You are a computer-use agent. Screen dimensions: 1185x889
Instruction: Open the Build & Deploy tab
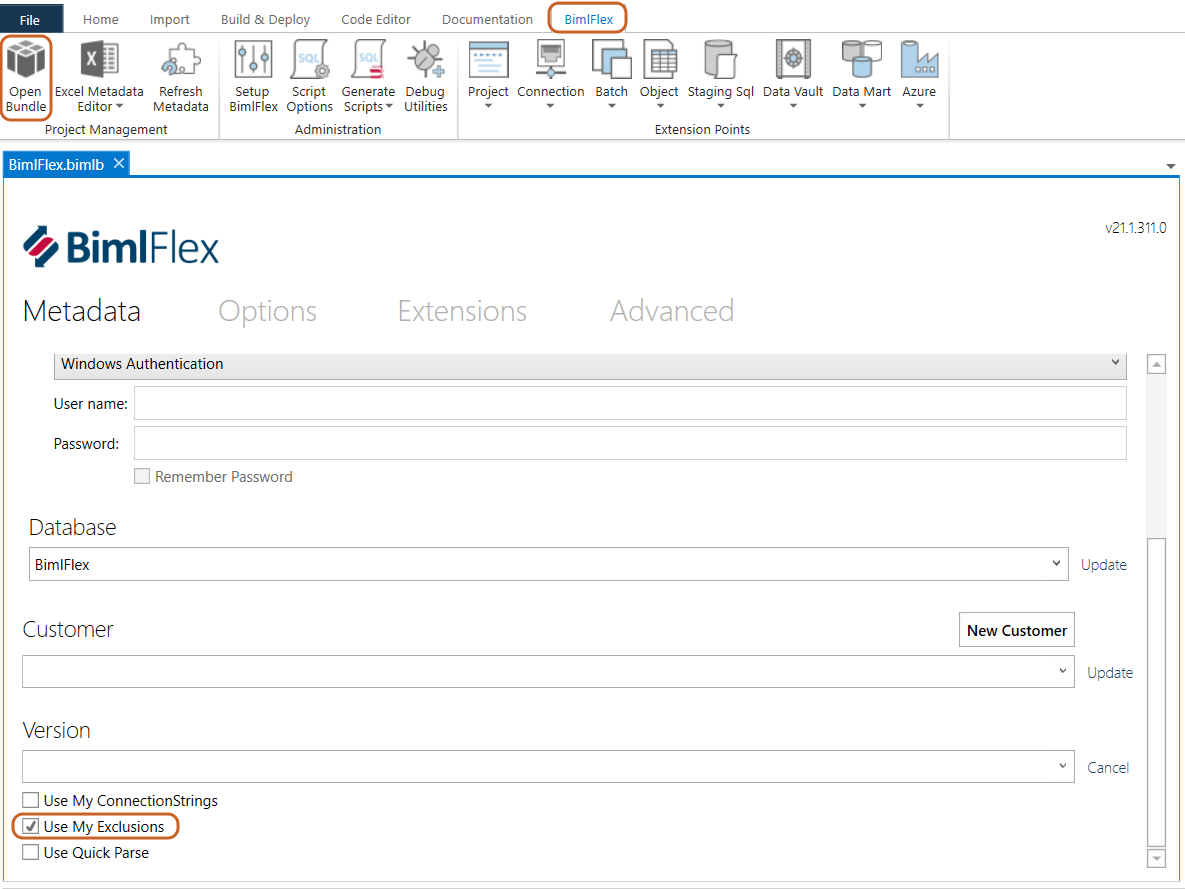(265, 19)
